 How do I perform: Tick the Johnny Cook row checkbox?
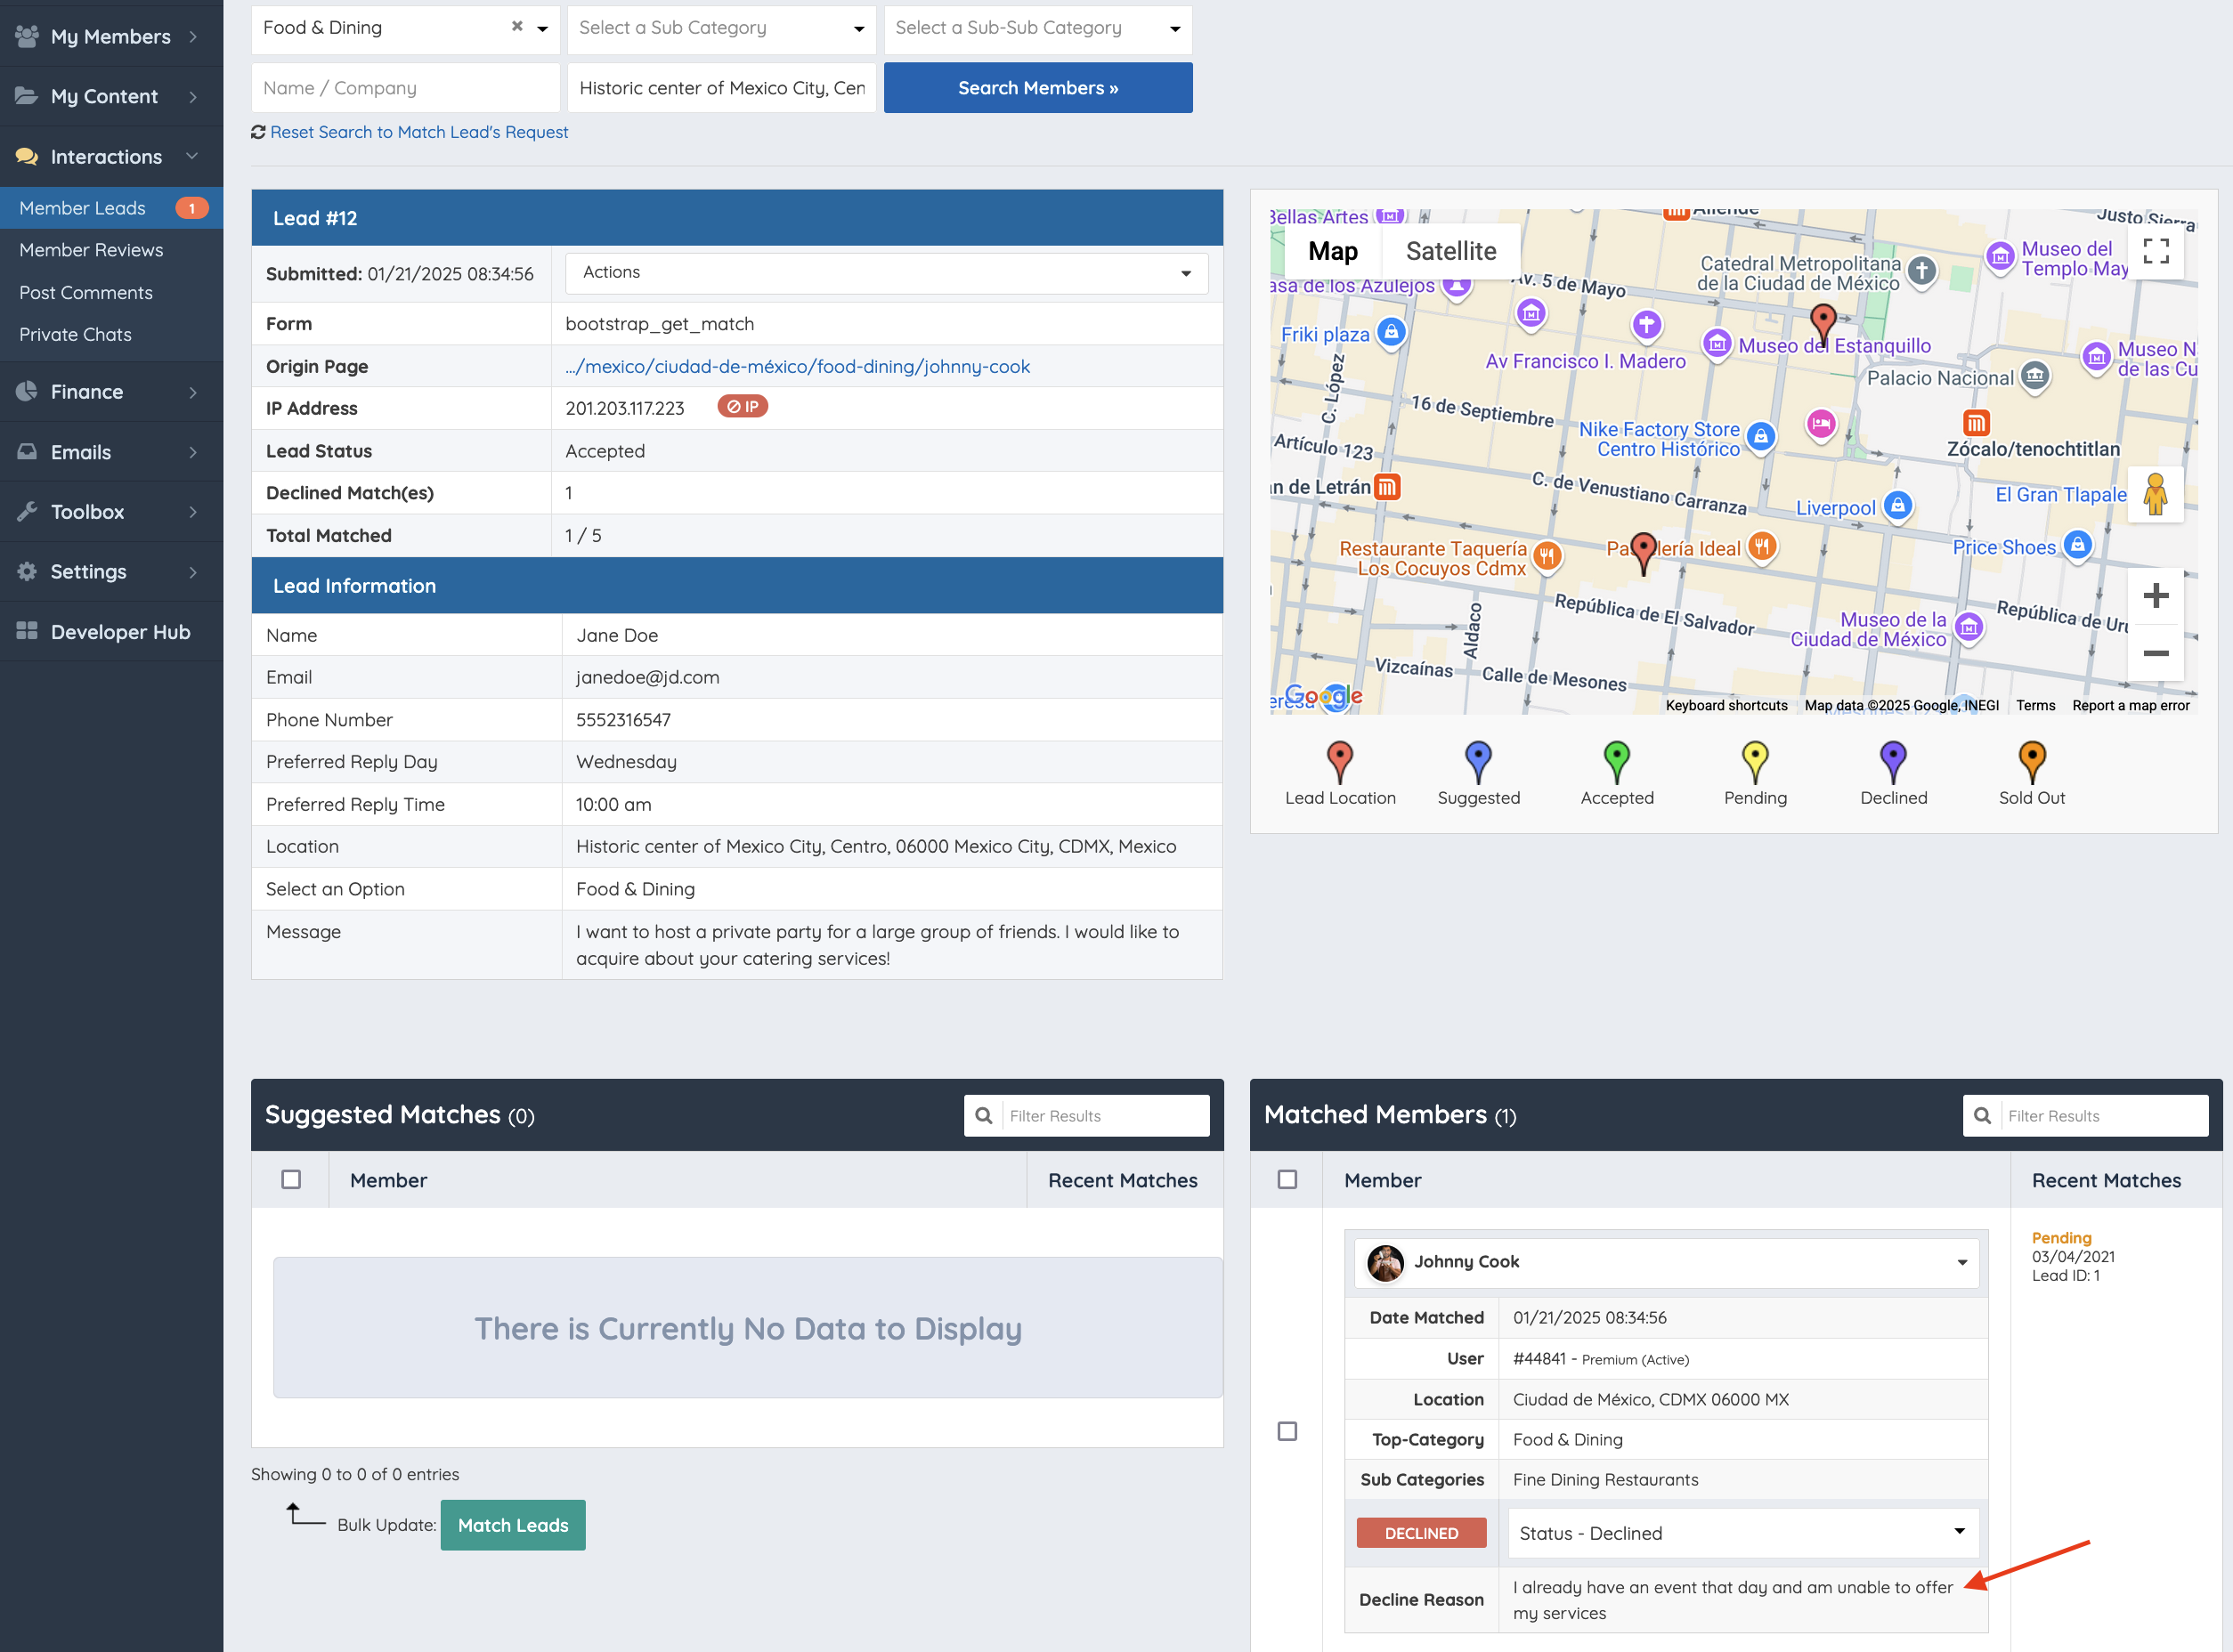(1287, 1431)
